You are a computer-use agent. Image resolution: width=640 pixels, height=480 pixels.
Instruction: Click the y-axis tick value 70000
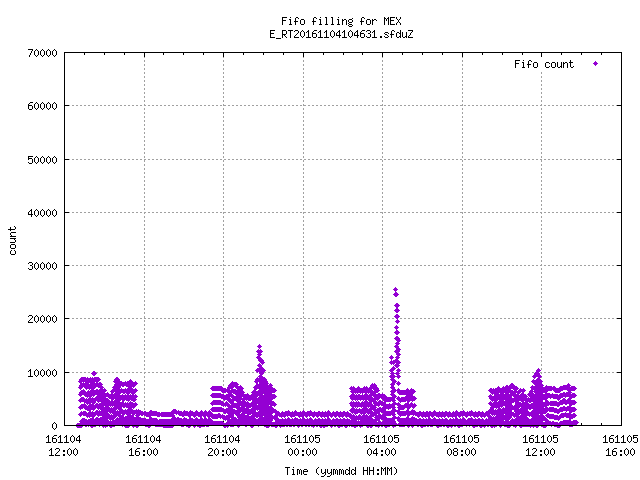tap(42, 53)
